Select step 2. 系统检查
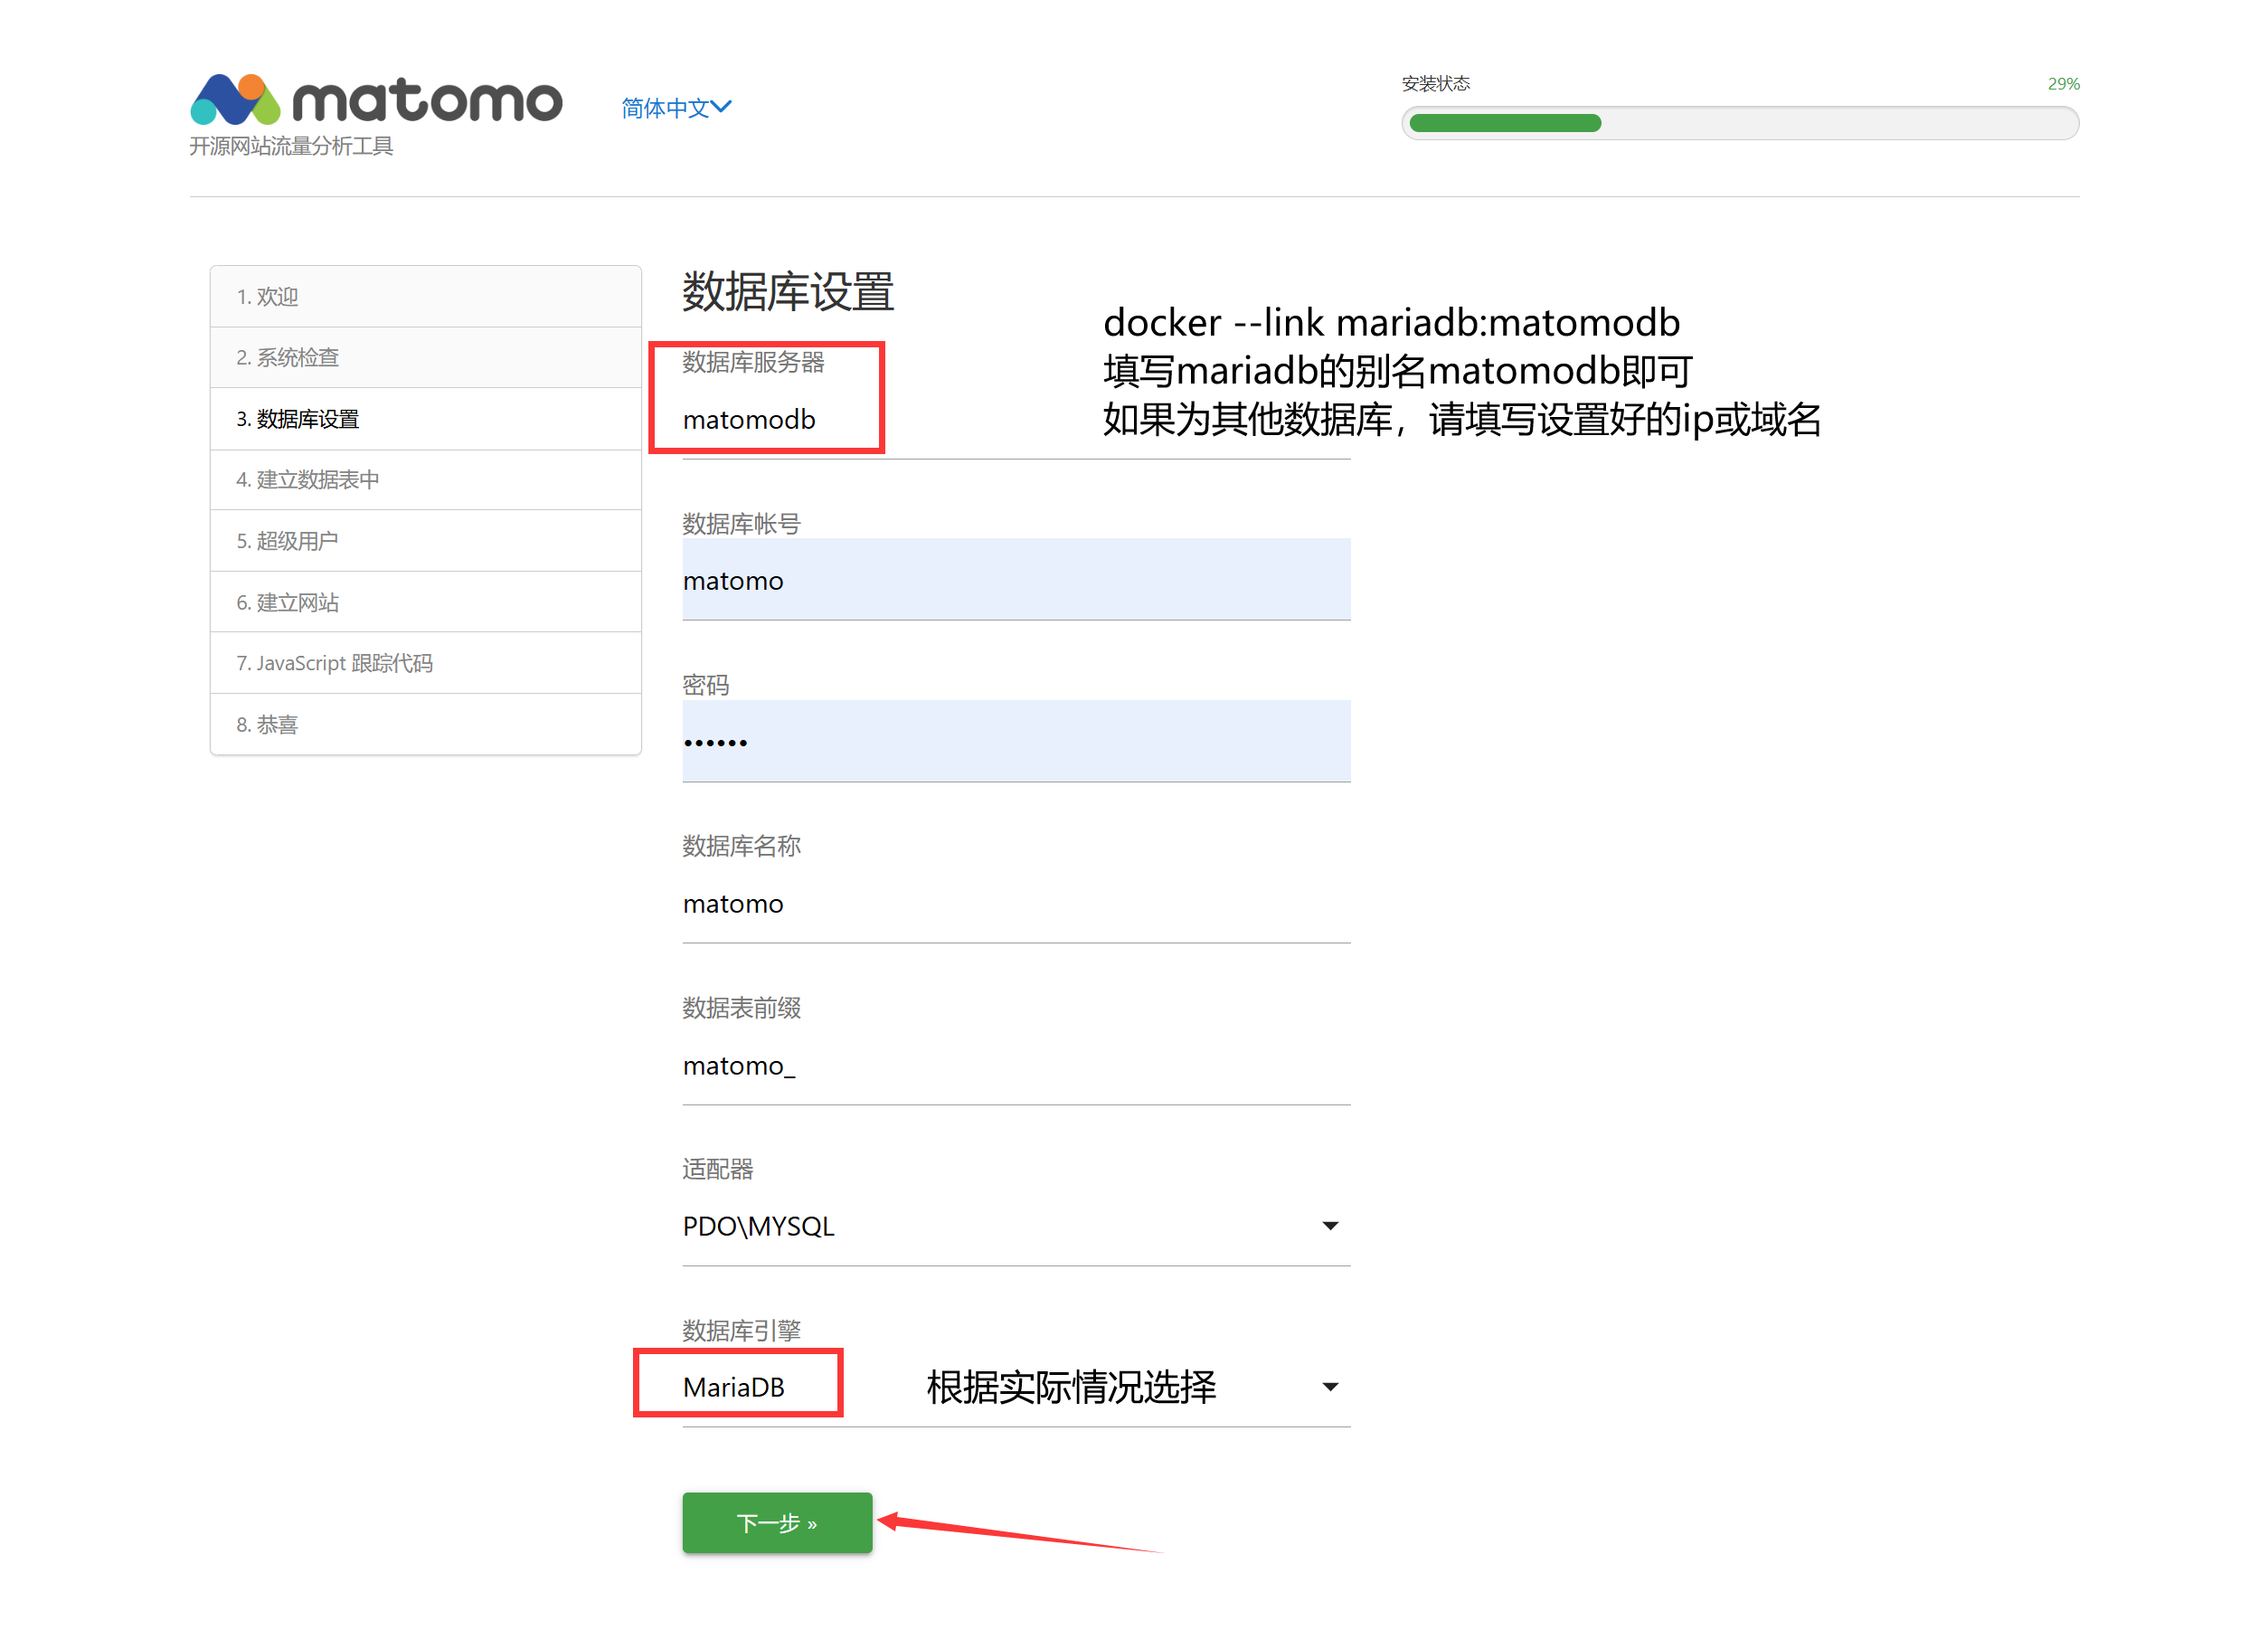The height and width of the screenshot is (1649, 2268). 287,358
